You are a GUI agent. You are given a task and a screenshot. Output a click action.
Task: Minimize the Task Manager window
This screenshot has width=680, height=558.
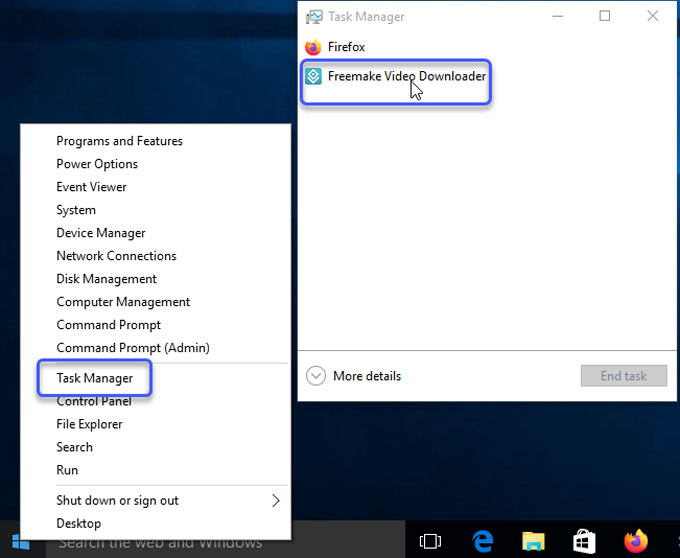point(558,16)
